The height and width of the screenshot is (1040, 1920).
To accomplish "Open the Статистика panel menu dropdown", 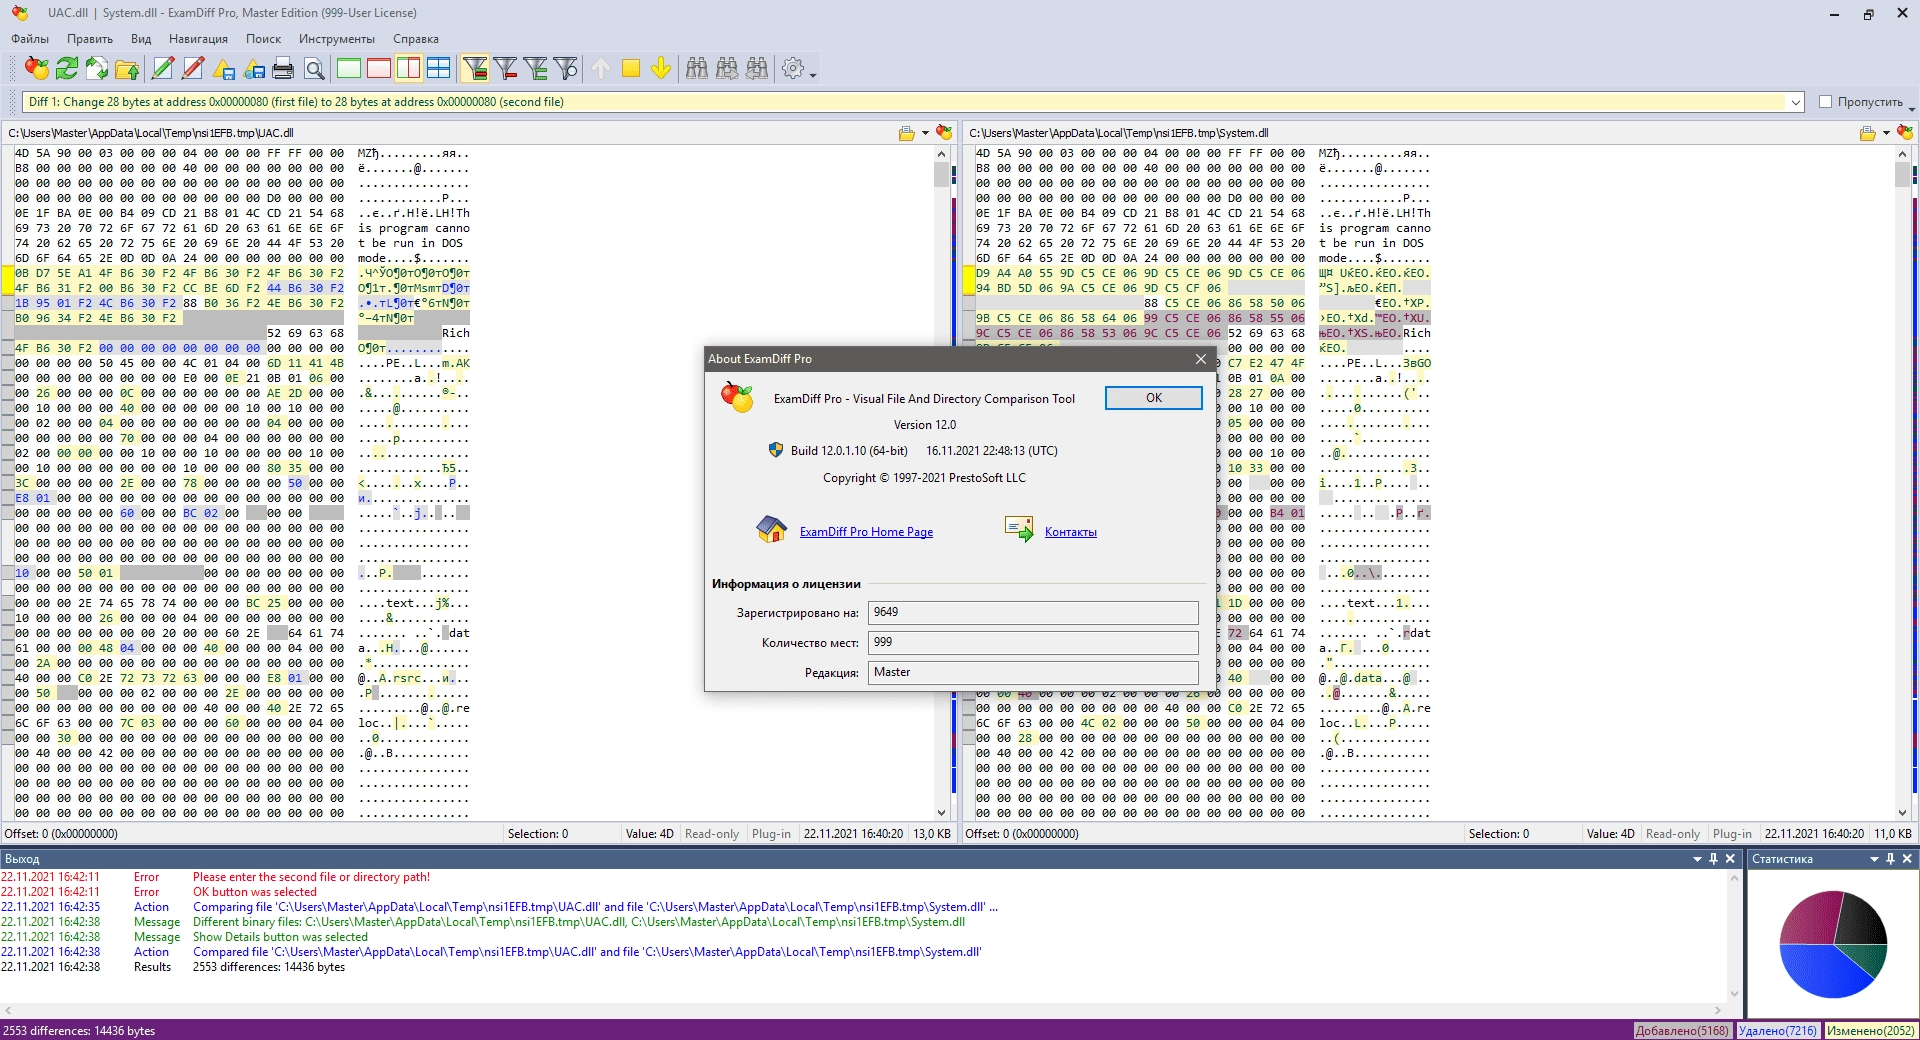I will pos(1874,859).
